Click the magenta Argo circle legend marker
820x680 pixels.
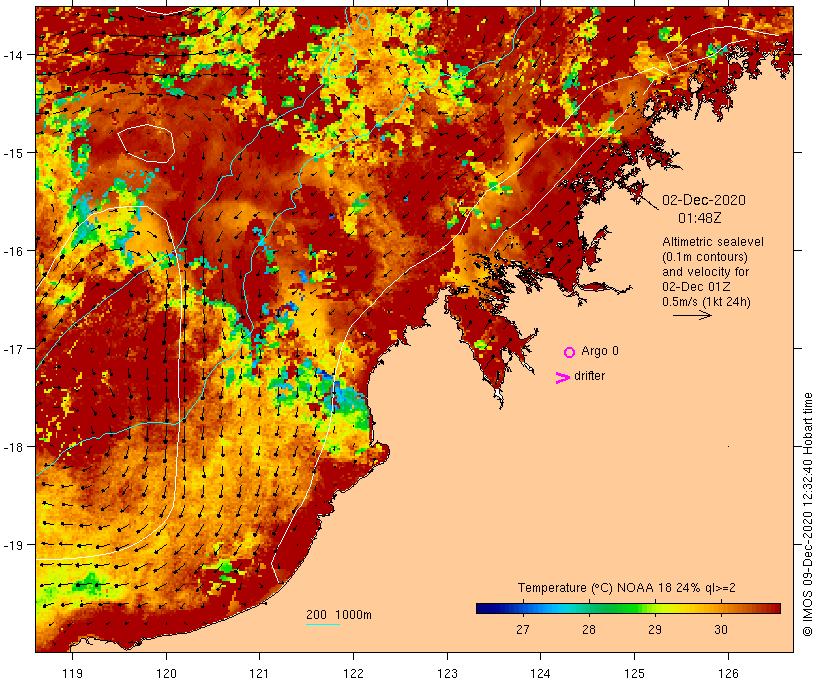(570, 352)
